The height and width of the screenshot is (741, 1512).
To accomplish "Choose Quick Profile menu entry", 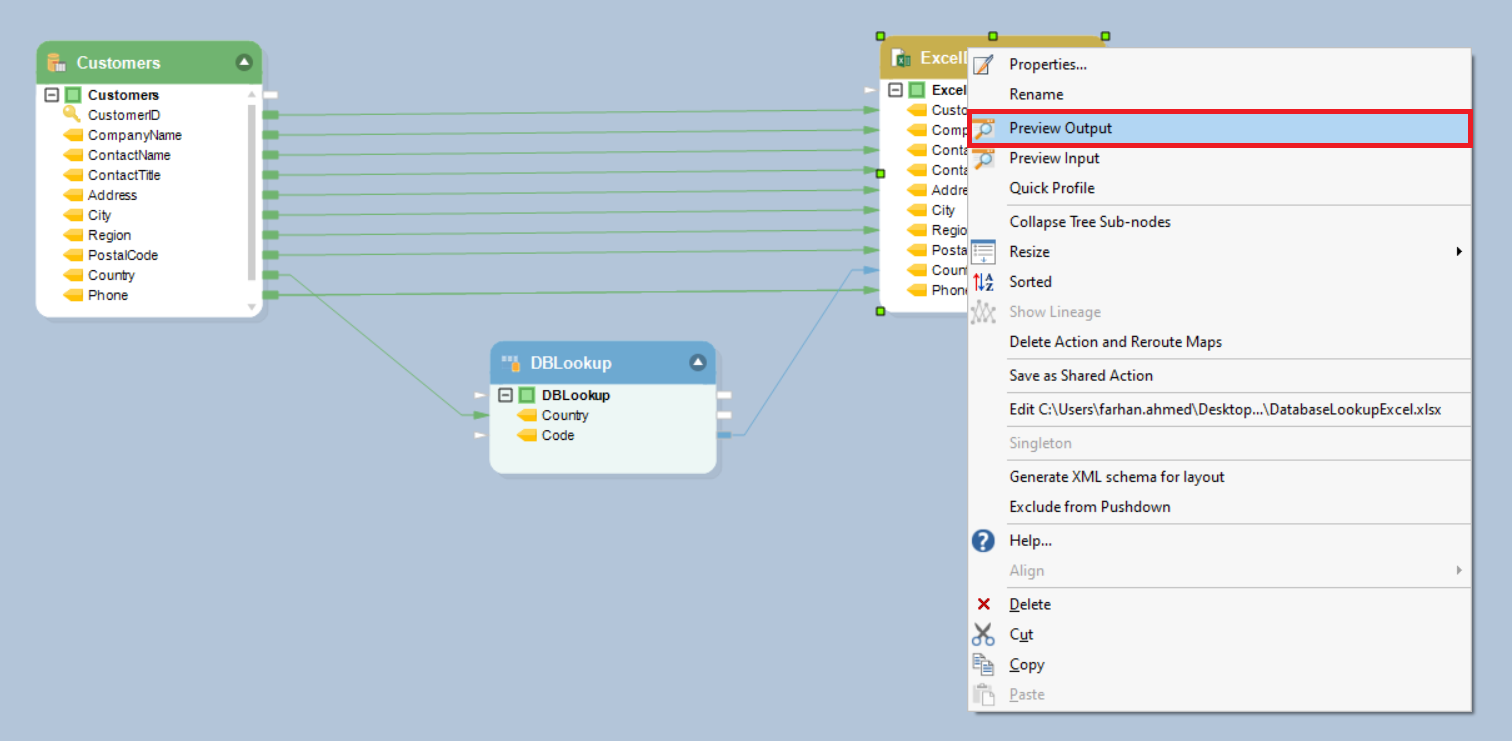I will [x=1052, y=188].
